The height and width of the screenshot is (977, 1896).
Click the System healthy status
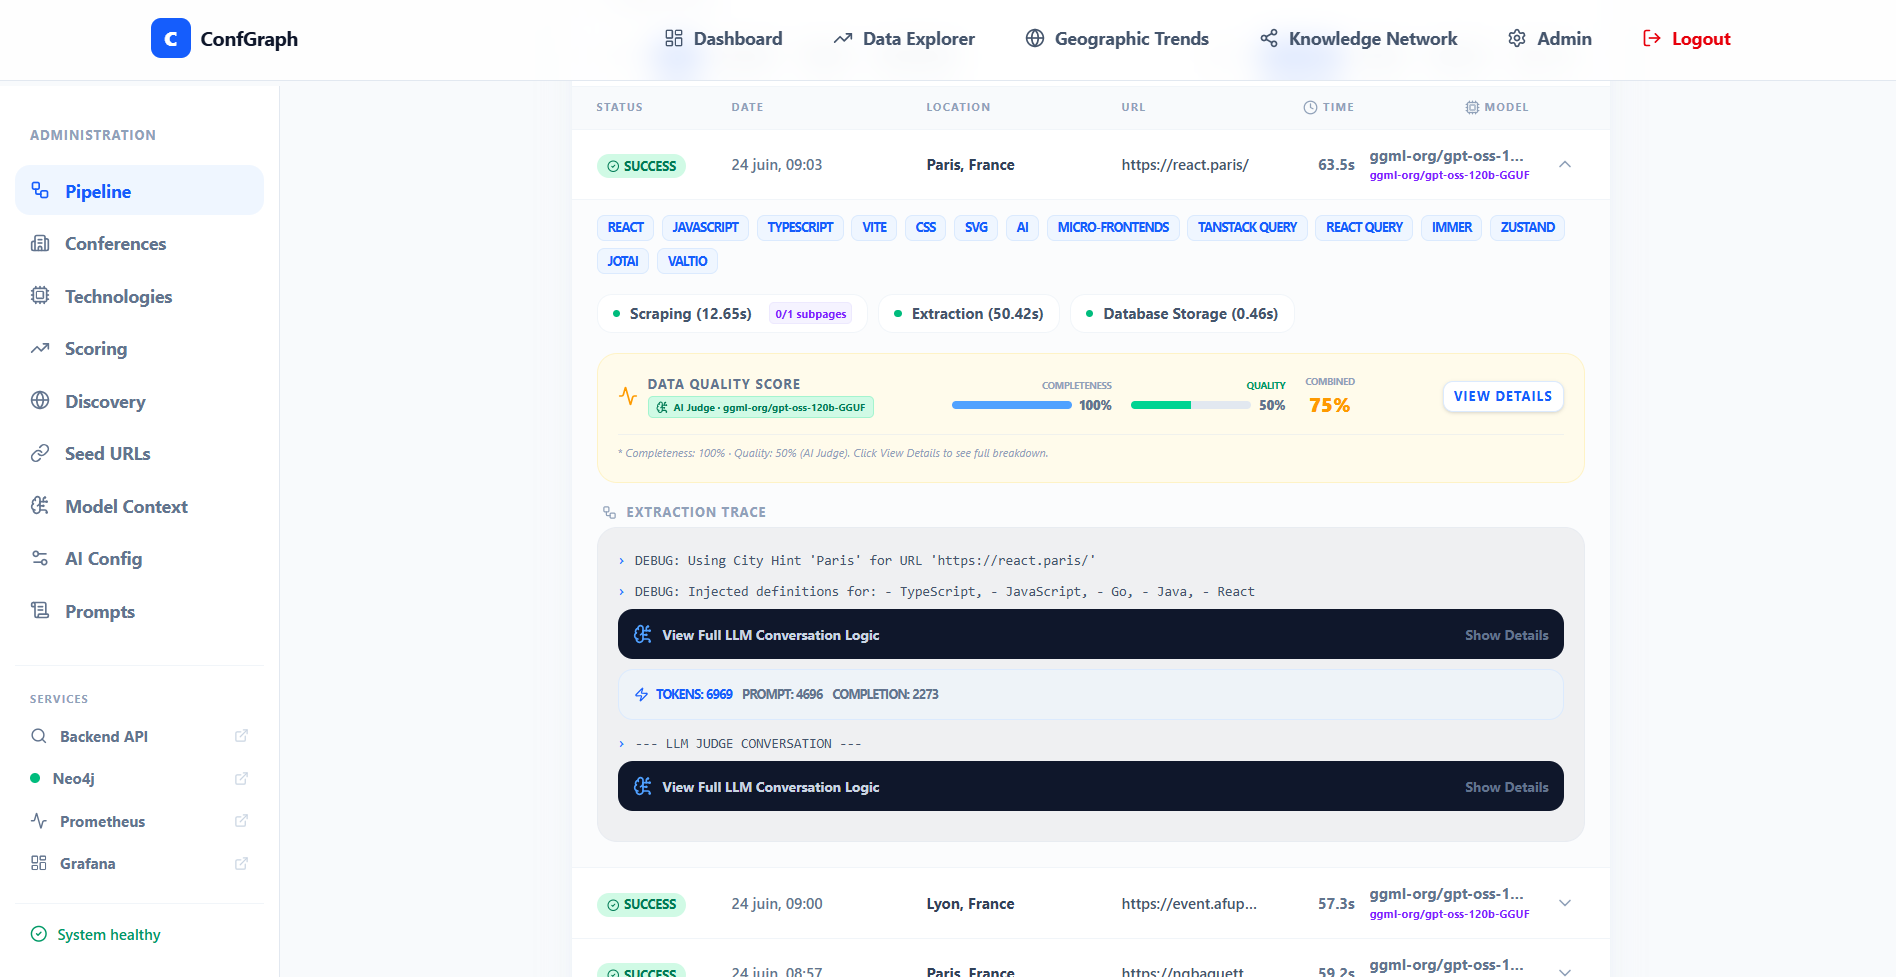96,934
